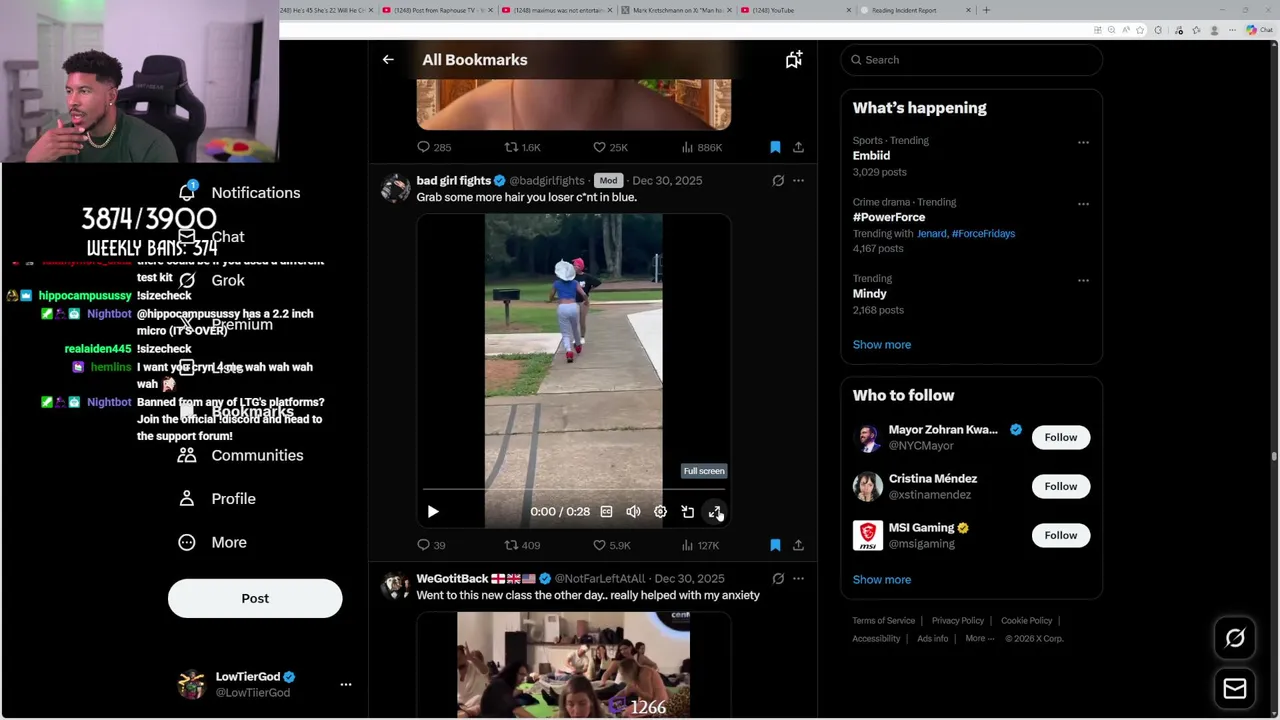Compose with the Post button
Image resolution: width=1280 pixels, height=720 pixels.
click(x=255, y=598)
